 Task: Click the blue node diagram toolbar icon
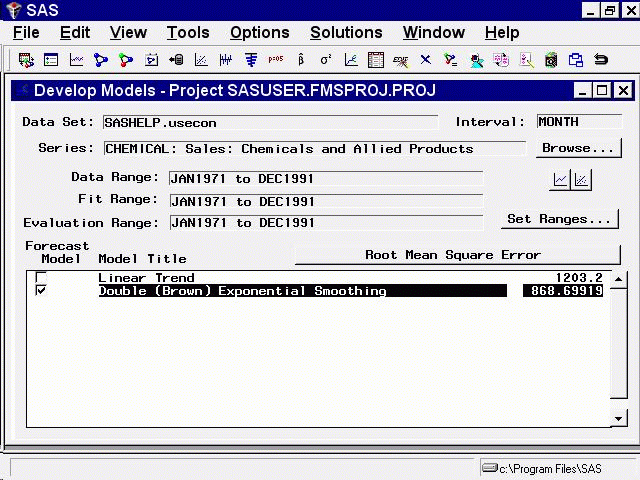(101, 61)
